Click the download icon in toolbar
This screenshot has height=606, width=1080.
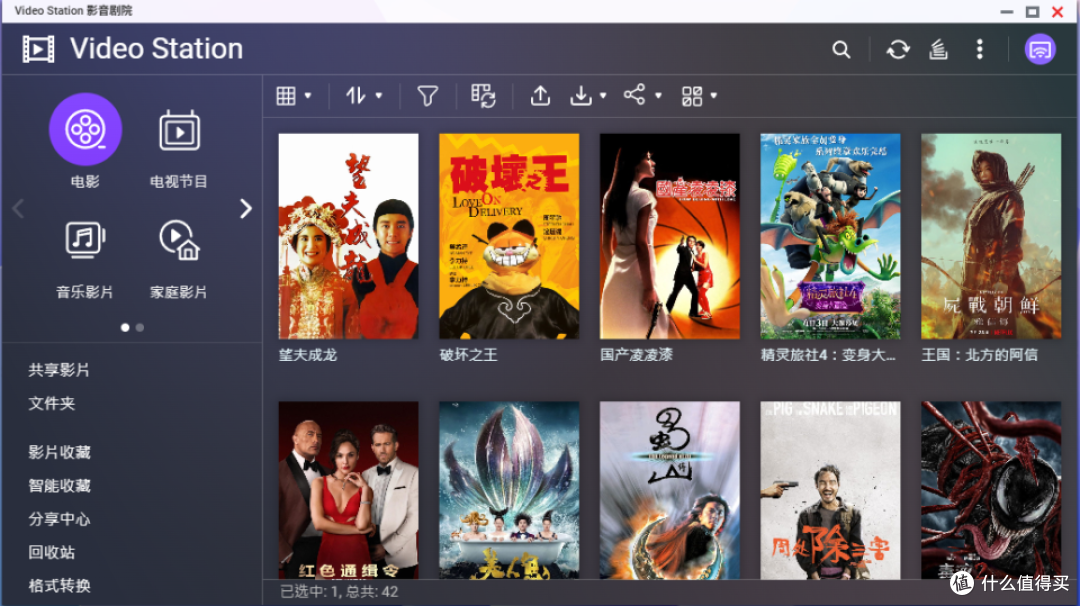[581, 96]
